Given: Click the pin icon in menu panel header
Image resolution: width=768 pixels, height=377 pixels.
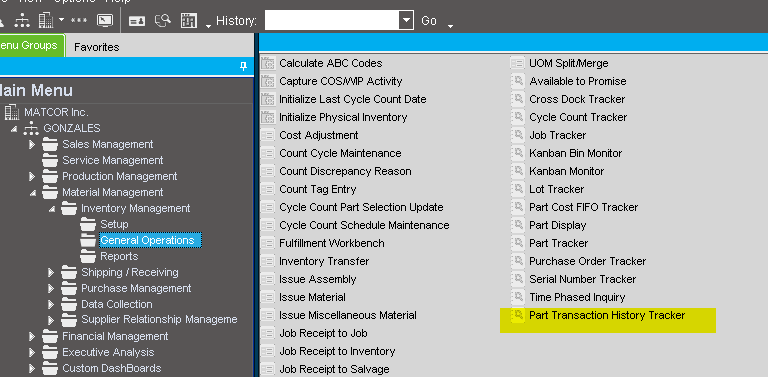Looking at the screenshot, I should [x=243, y=66].
